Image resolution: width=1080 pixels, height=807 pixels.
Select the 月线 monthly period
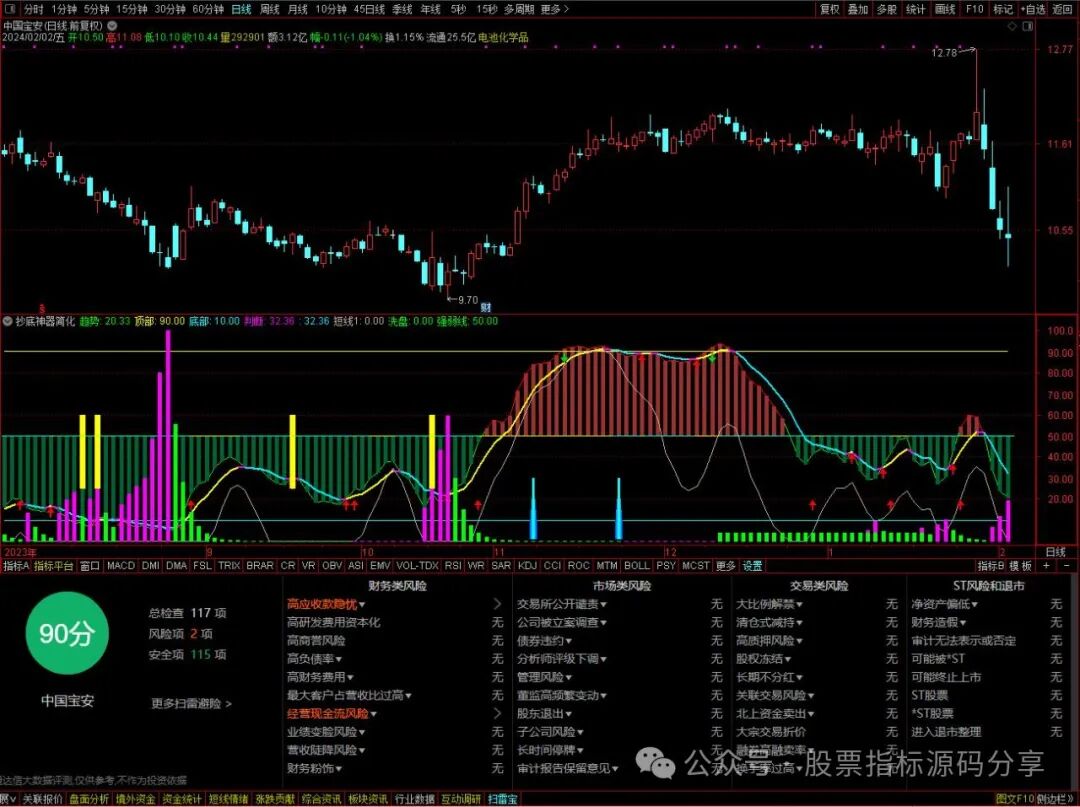coord(298,9)
